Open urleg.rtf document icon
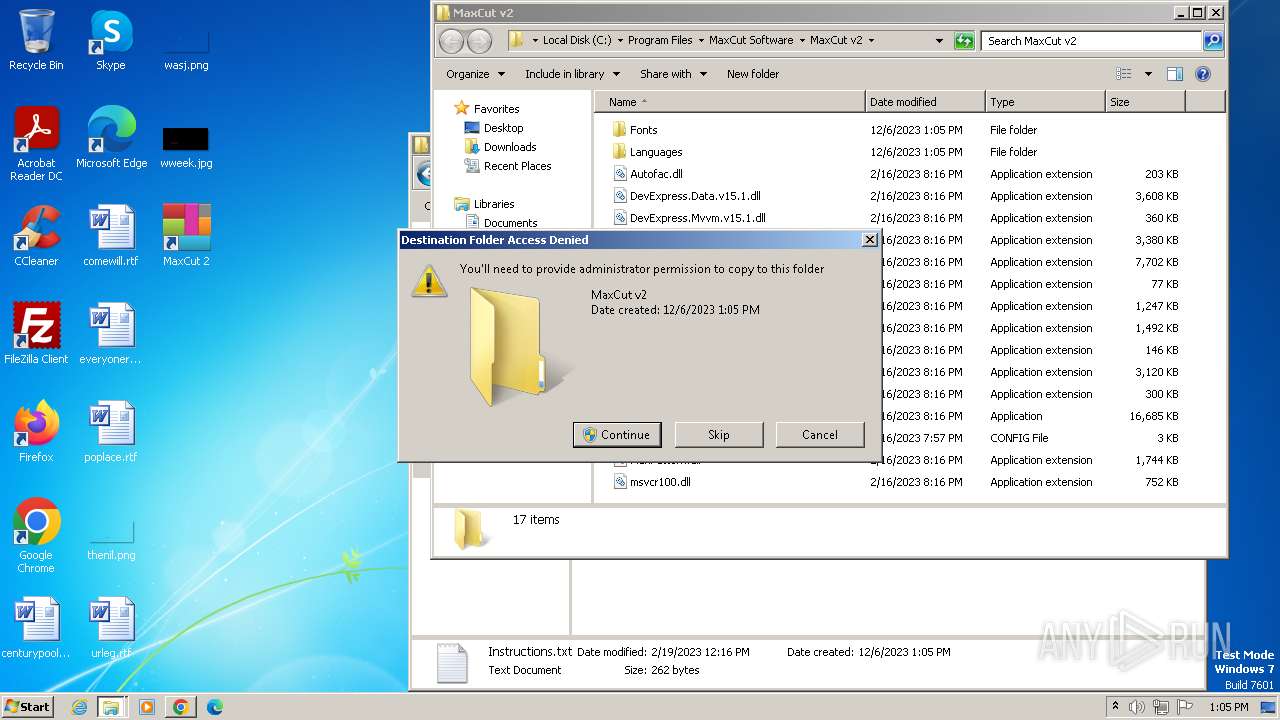This screenshot has height=720, width=1280. [111, 628]
